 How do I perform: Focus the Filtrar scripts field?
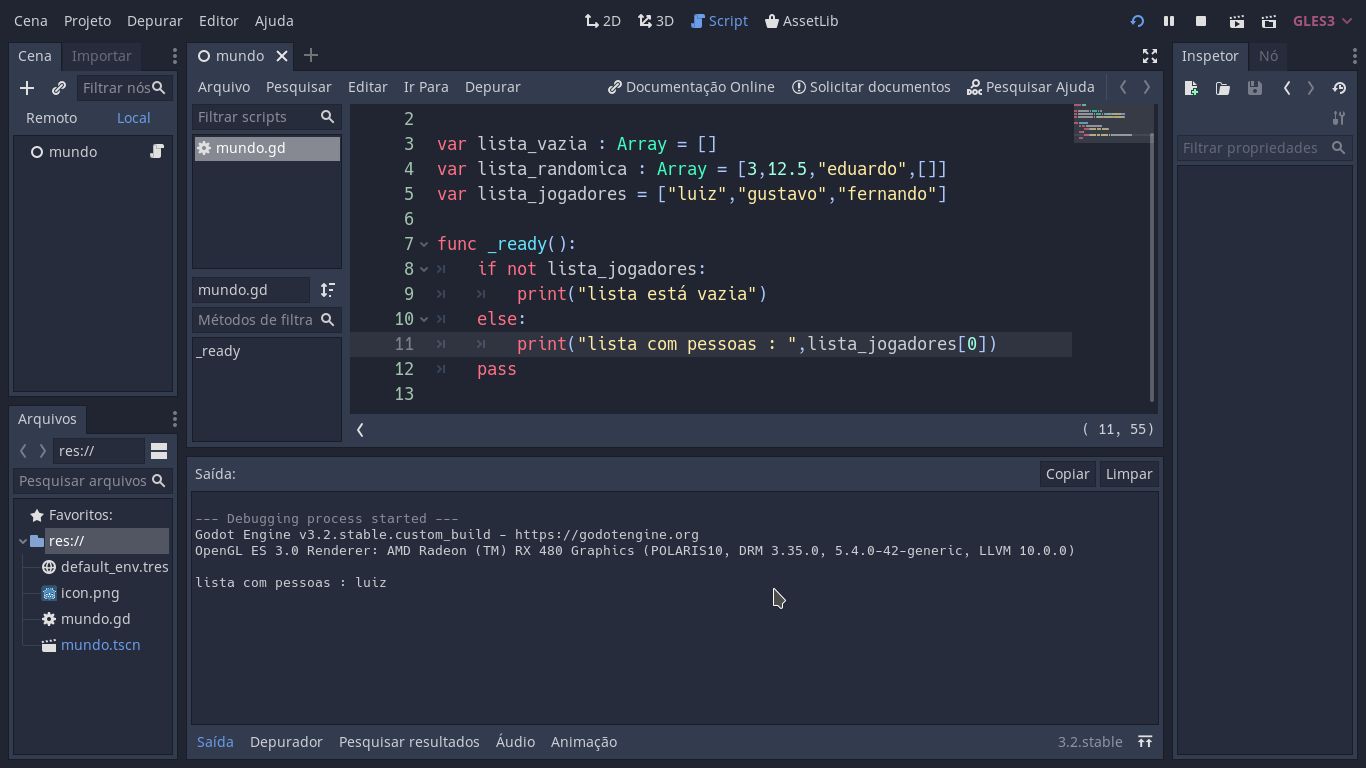pos(266,117)
